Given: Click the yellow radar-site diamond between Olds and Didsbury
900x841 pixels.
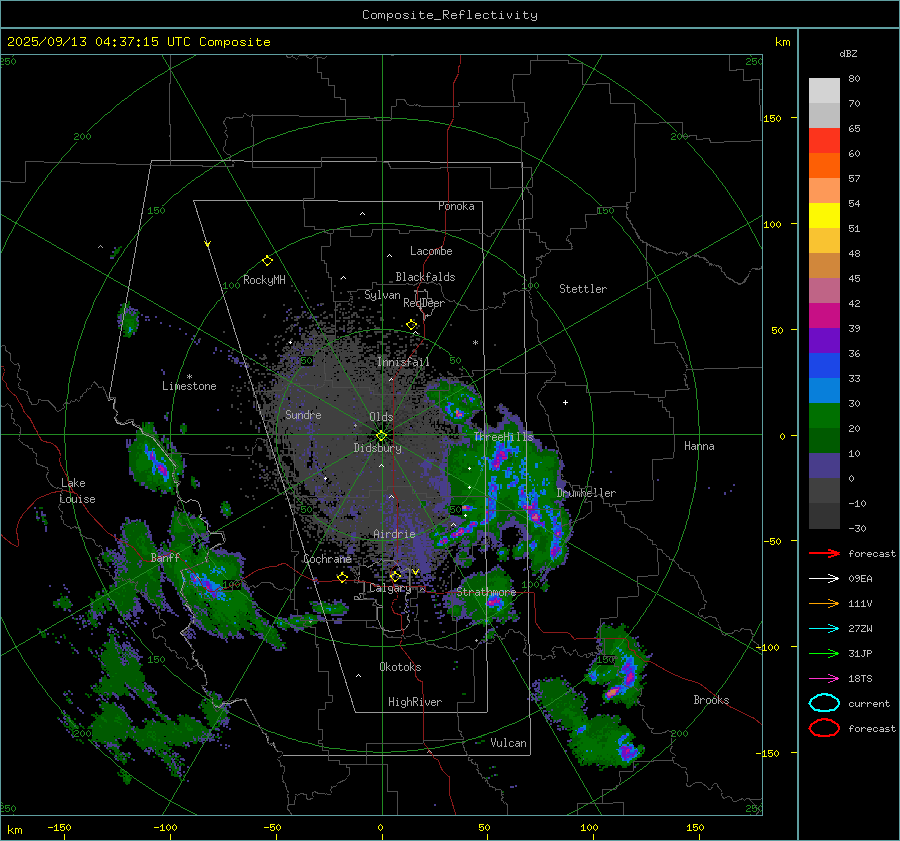Looking at the screenshot, I should coord(381,436).
